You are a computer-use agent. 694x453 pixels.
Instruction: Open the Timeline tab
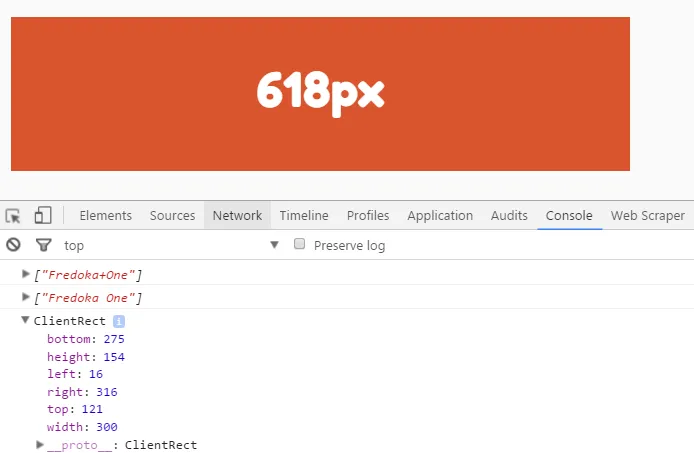point(304,216)
